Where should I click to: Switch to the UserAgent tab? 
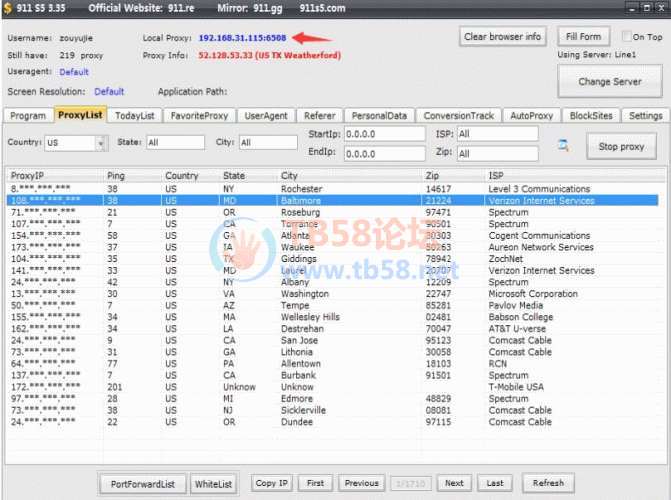[266, 116]
